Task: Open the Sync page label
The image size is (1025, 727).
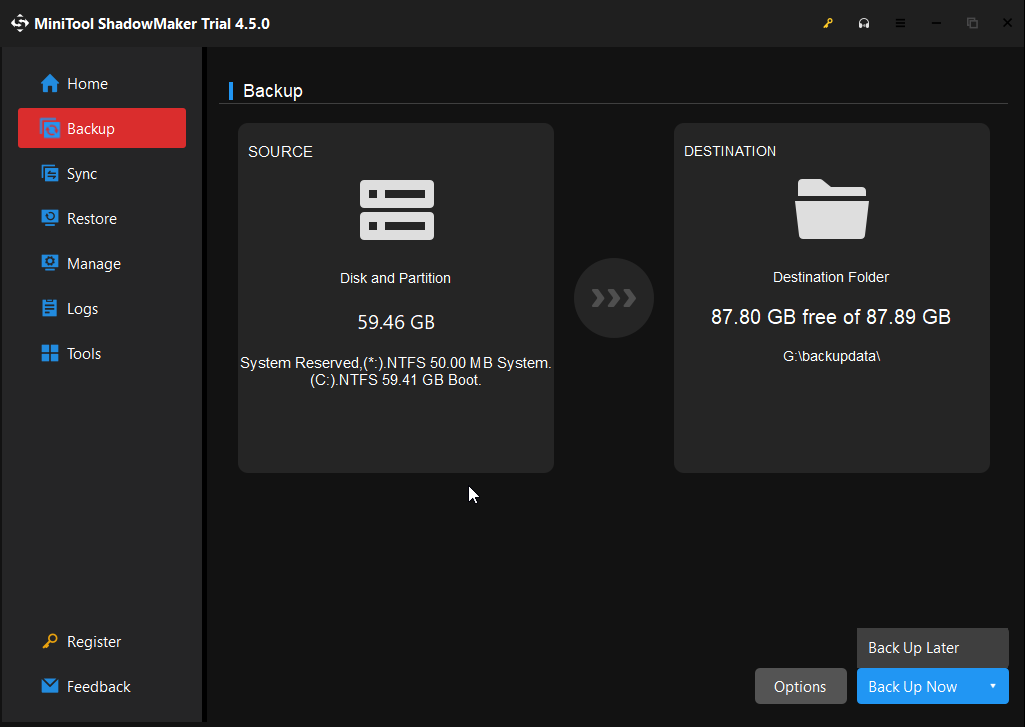Action: (x=82, y=174)
